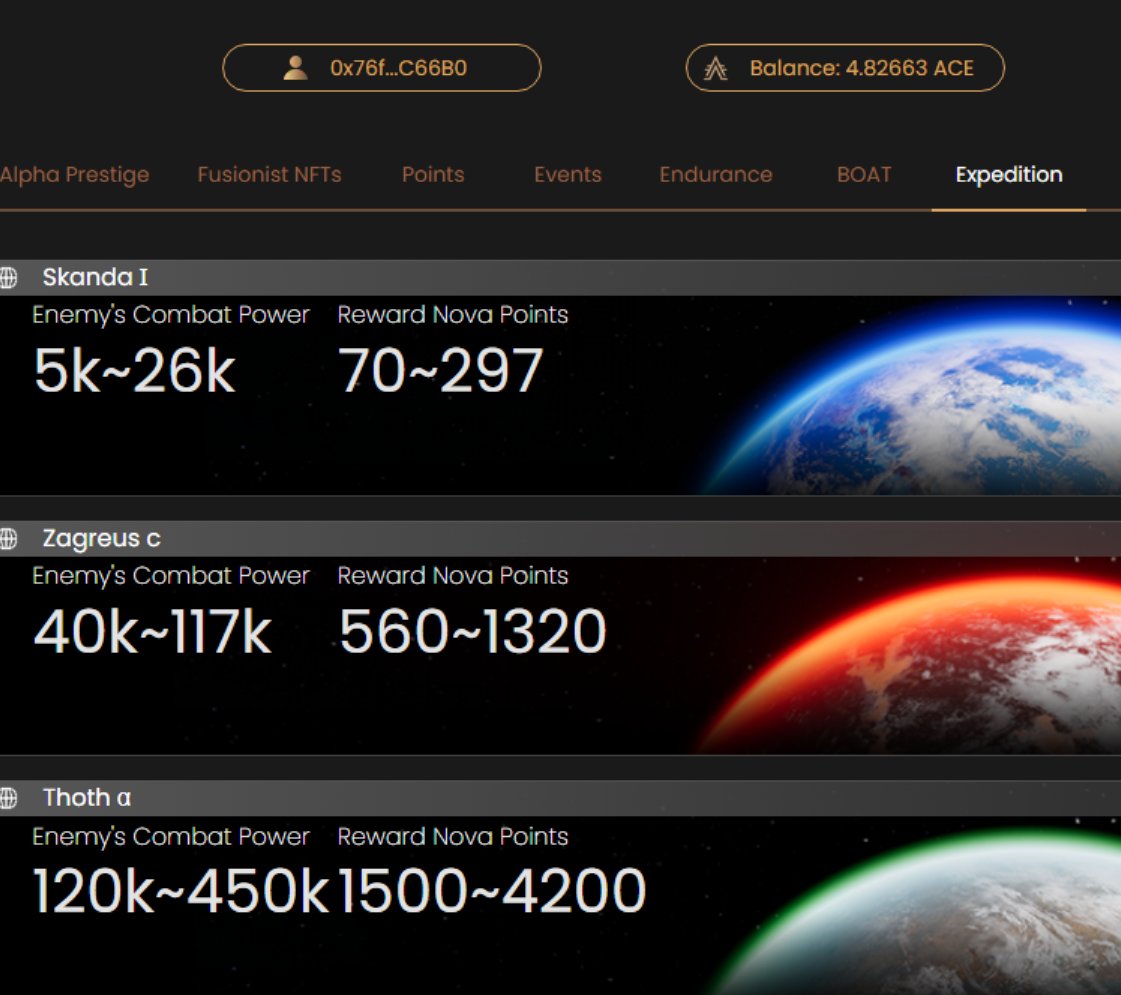Click the globe icon beside Skanda I
Image resolution: width=1121 pixels, height=995 pixels.
coord(8,277)
